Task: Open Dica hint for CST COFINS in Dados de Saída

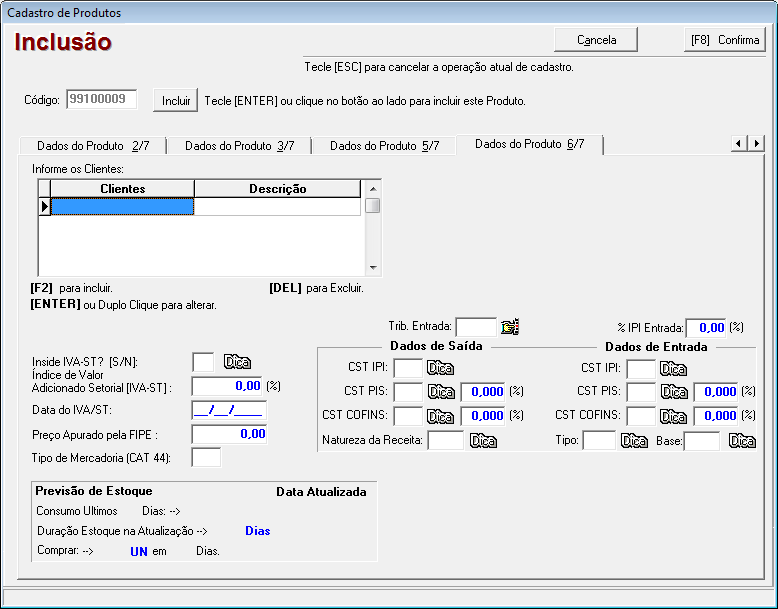Action: (441, 415)
